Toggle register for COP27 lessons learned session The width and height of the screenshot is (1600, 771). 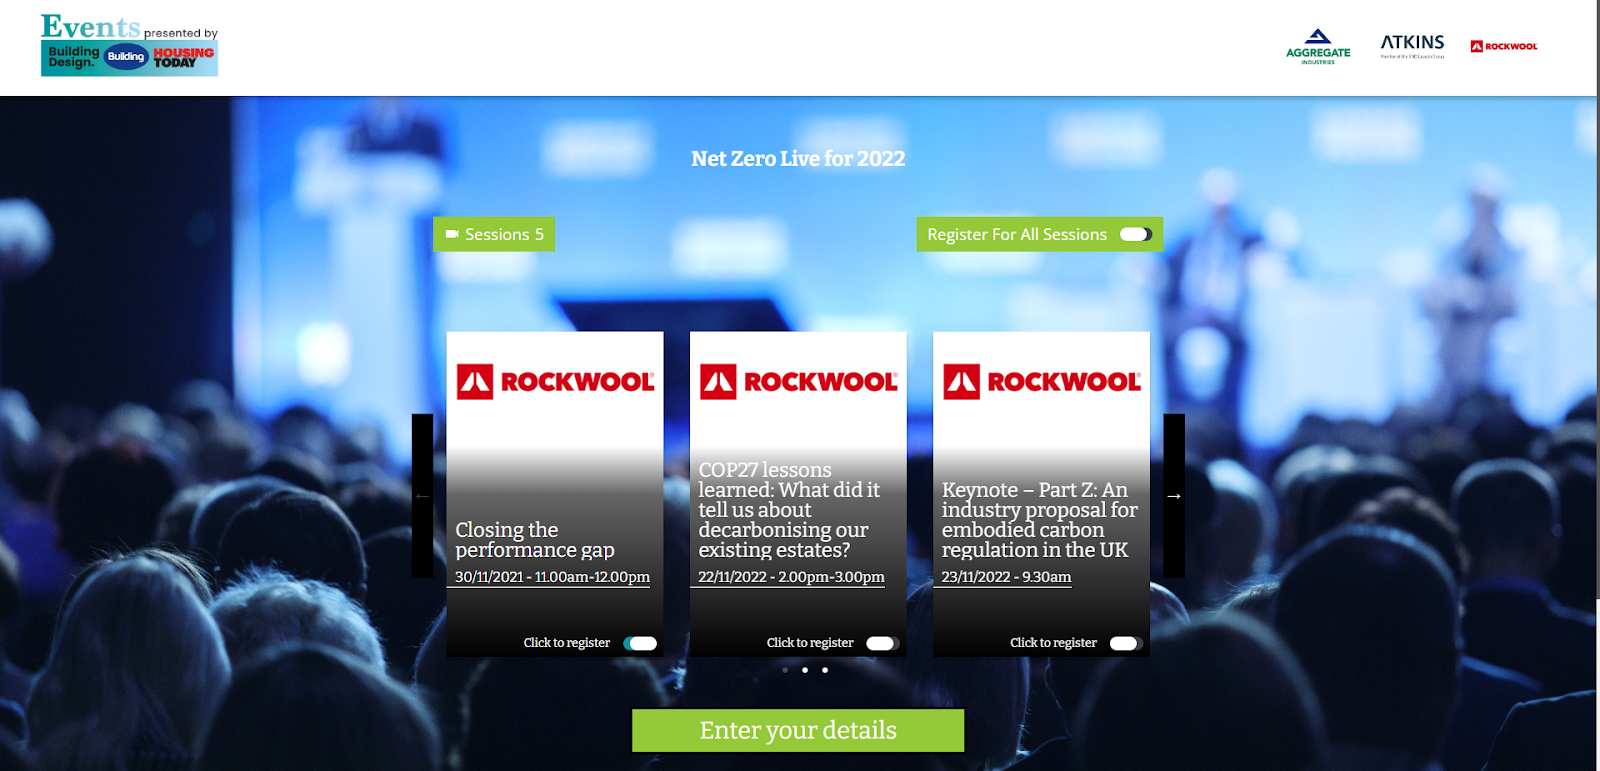[883, 643]
